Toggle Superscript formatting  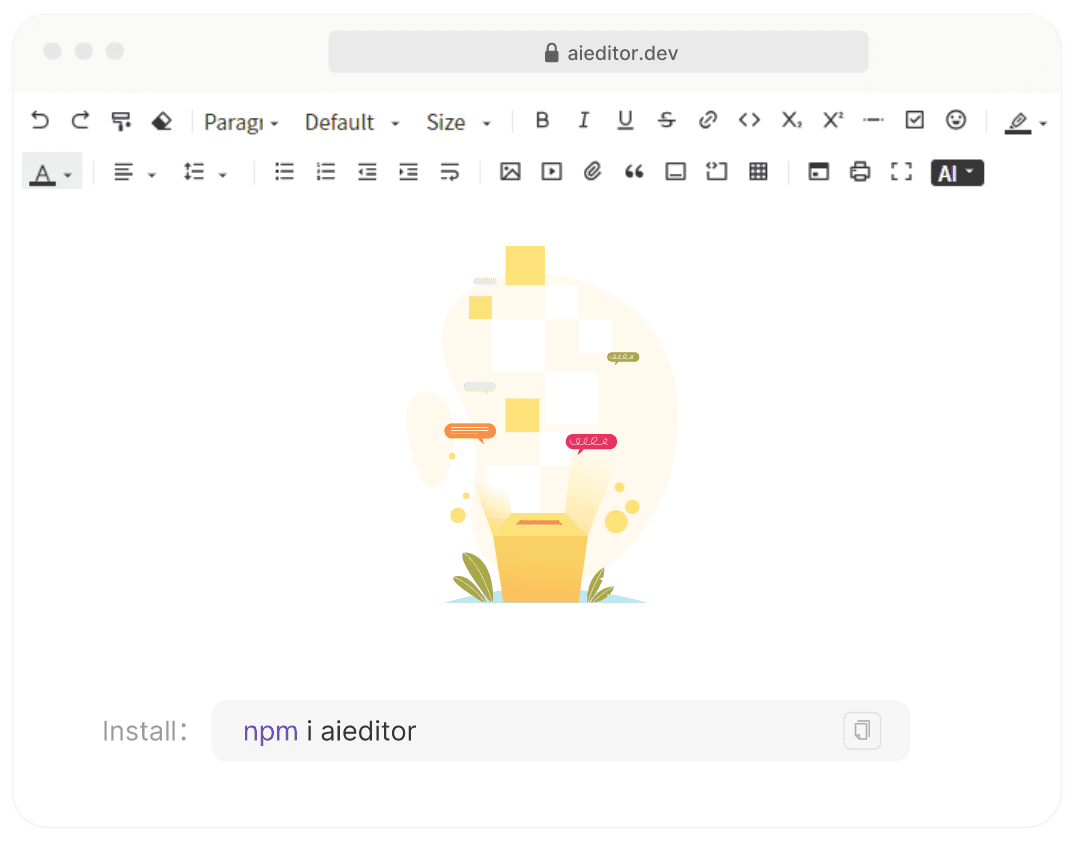click(832, 120)
